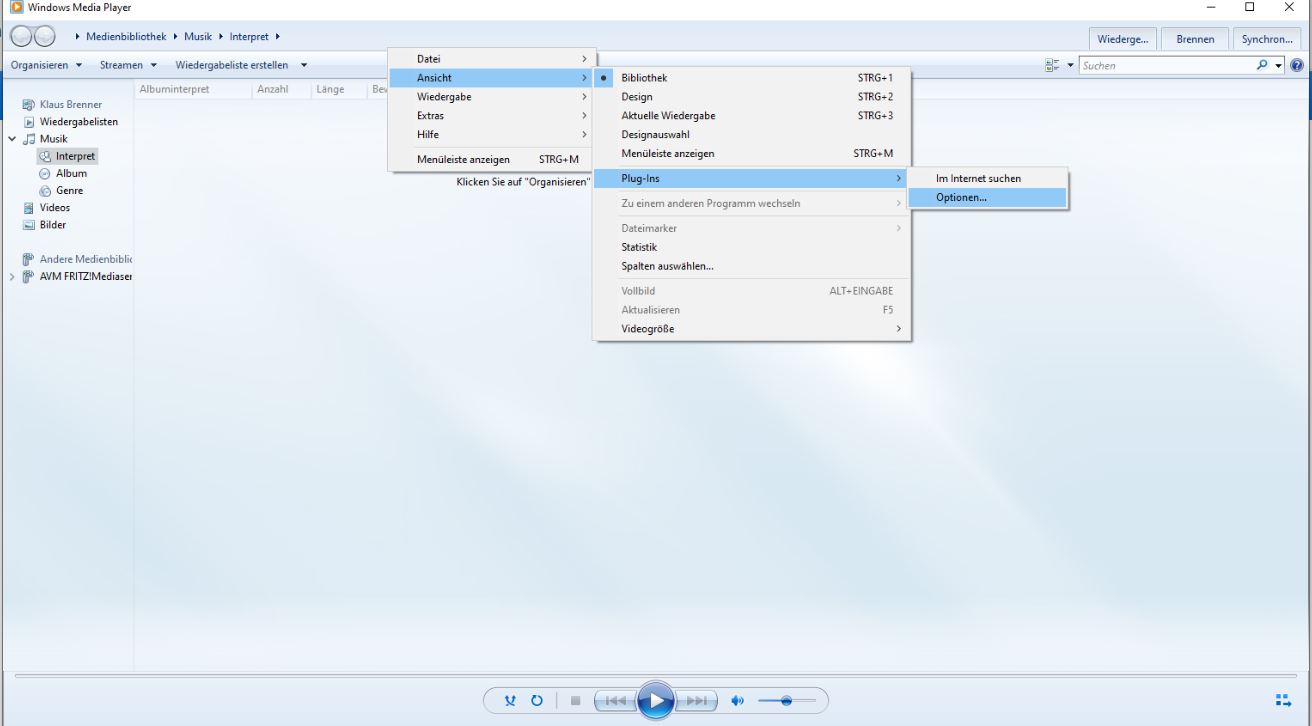This screenshot has width=1312, height=726.
Task: Click the Windows Media Player title icon
Action: [16, 8]
